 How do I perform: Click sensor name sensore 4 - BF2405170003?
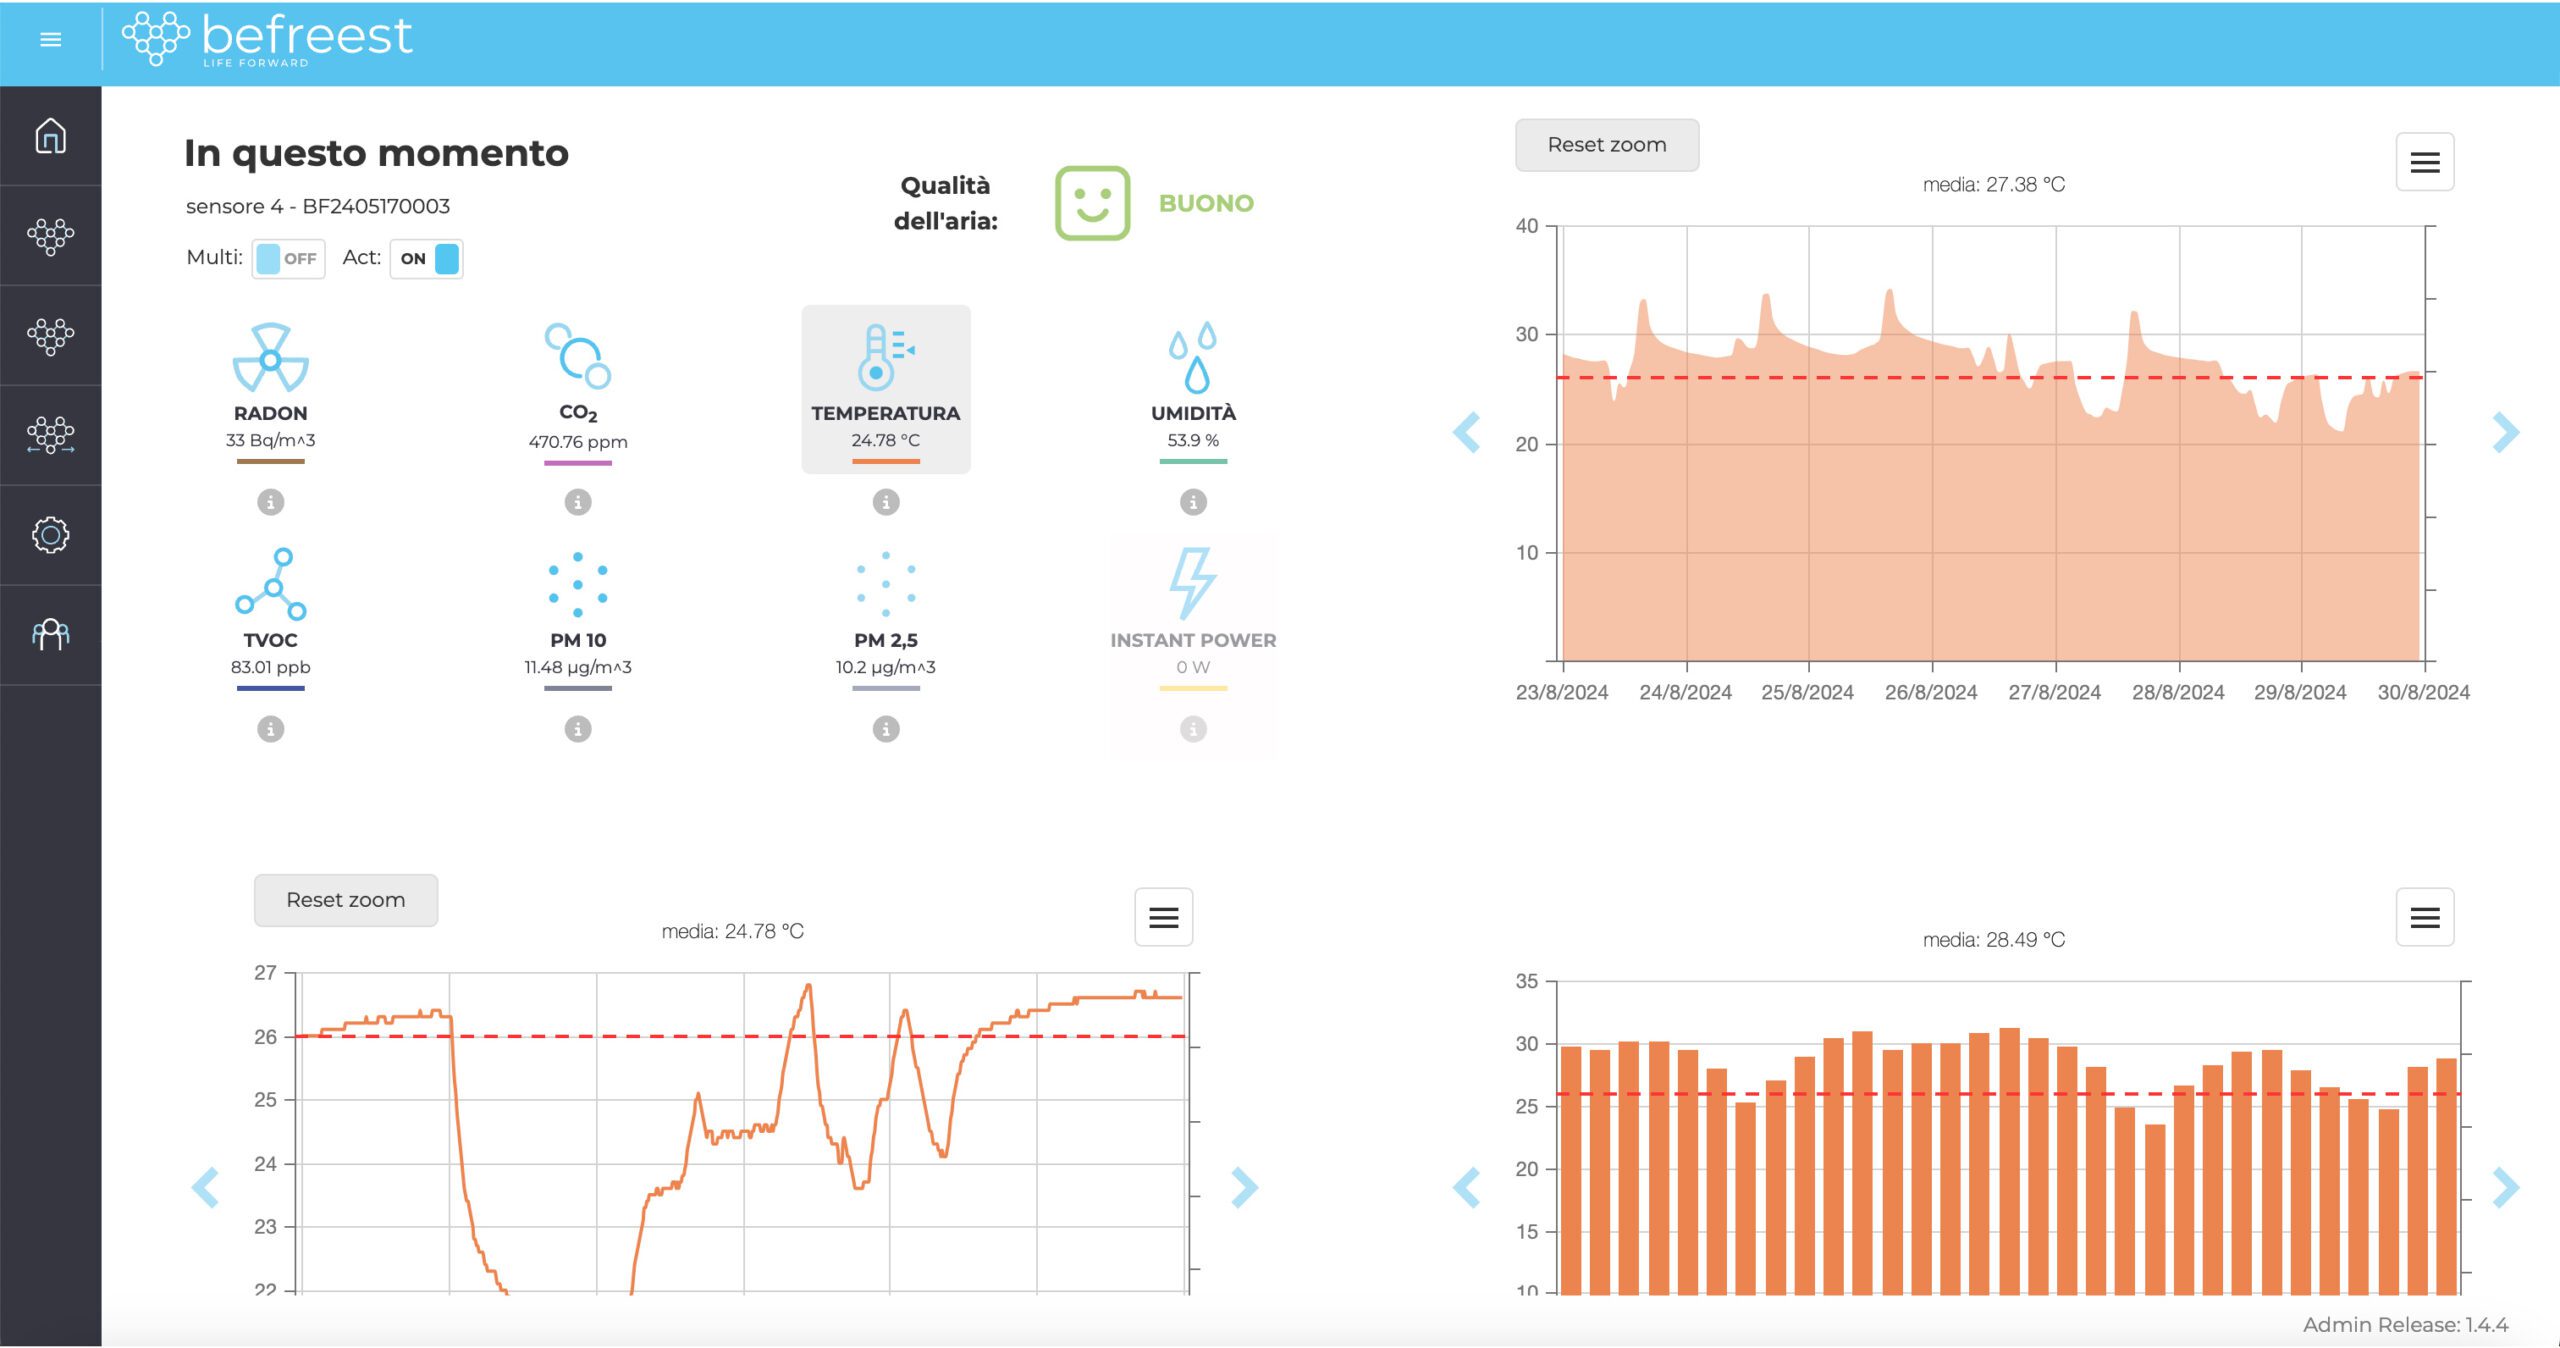(318, 206)
